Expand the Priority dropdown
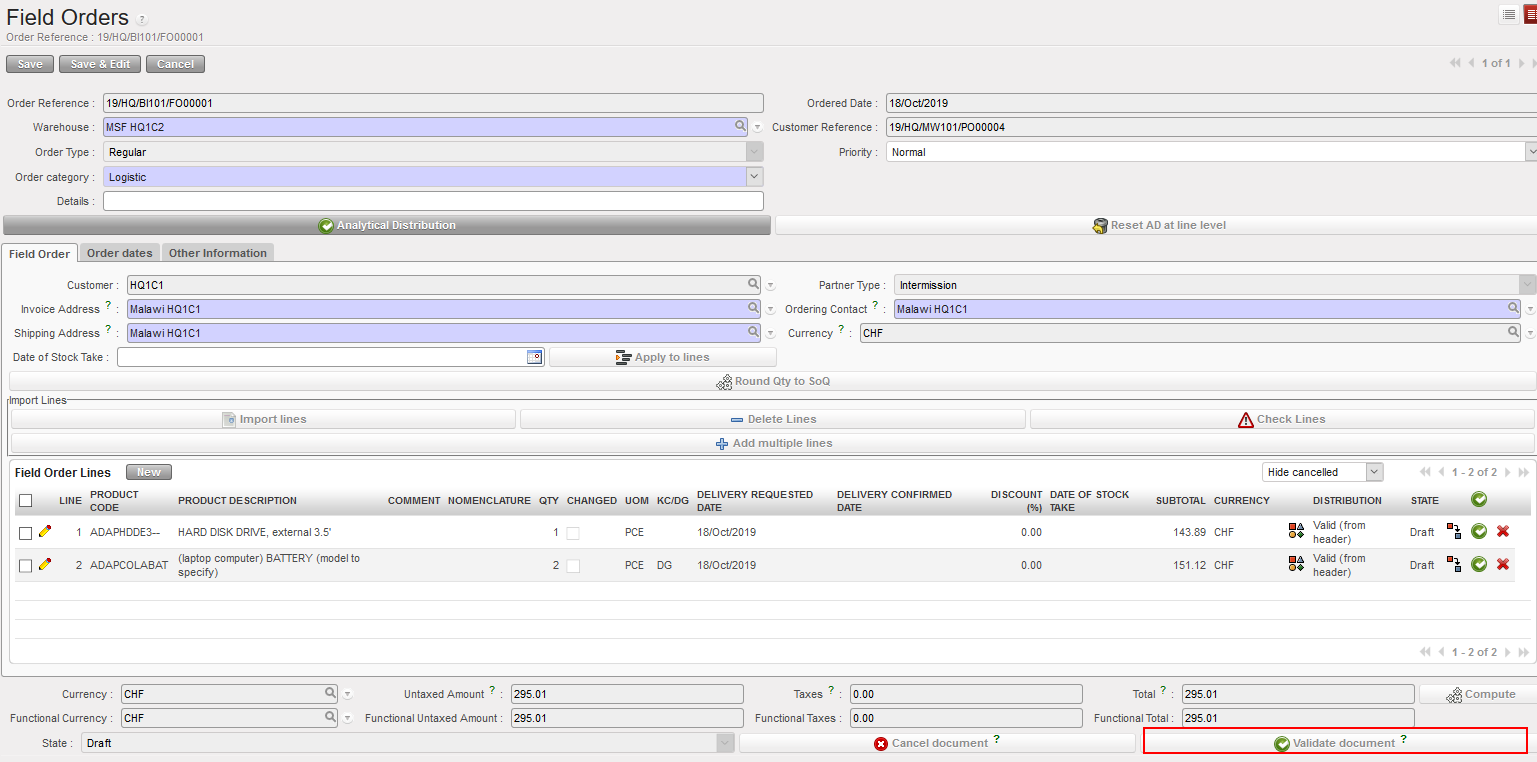 coord(1530,152)
